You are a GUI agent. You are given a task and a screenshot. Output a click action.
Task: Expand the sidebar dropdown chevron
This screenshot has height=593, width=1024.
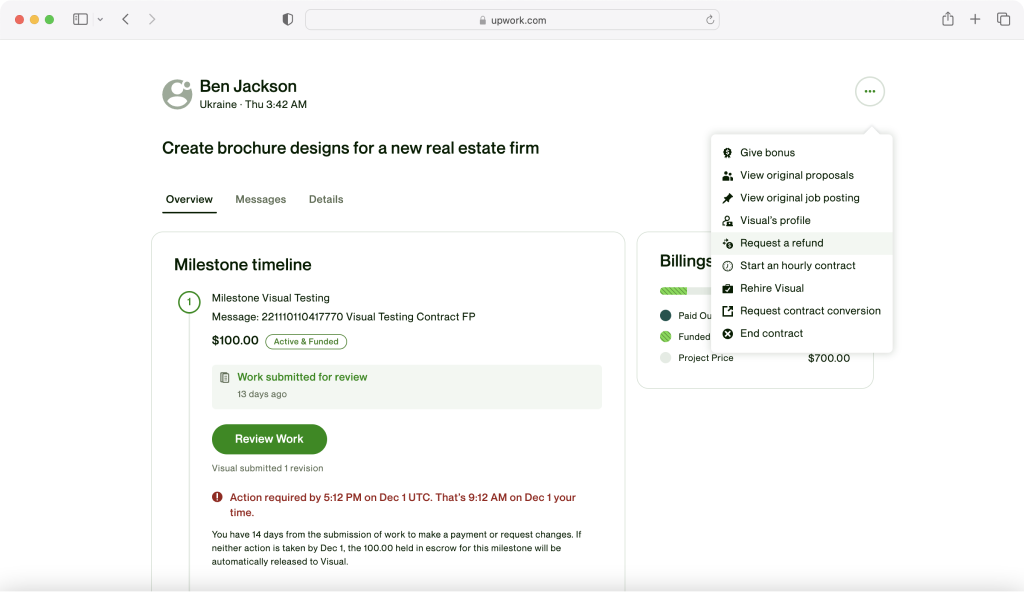coord(100,20)
